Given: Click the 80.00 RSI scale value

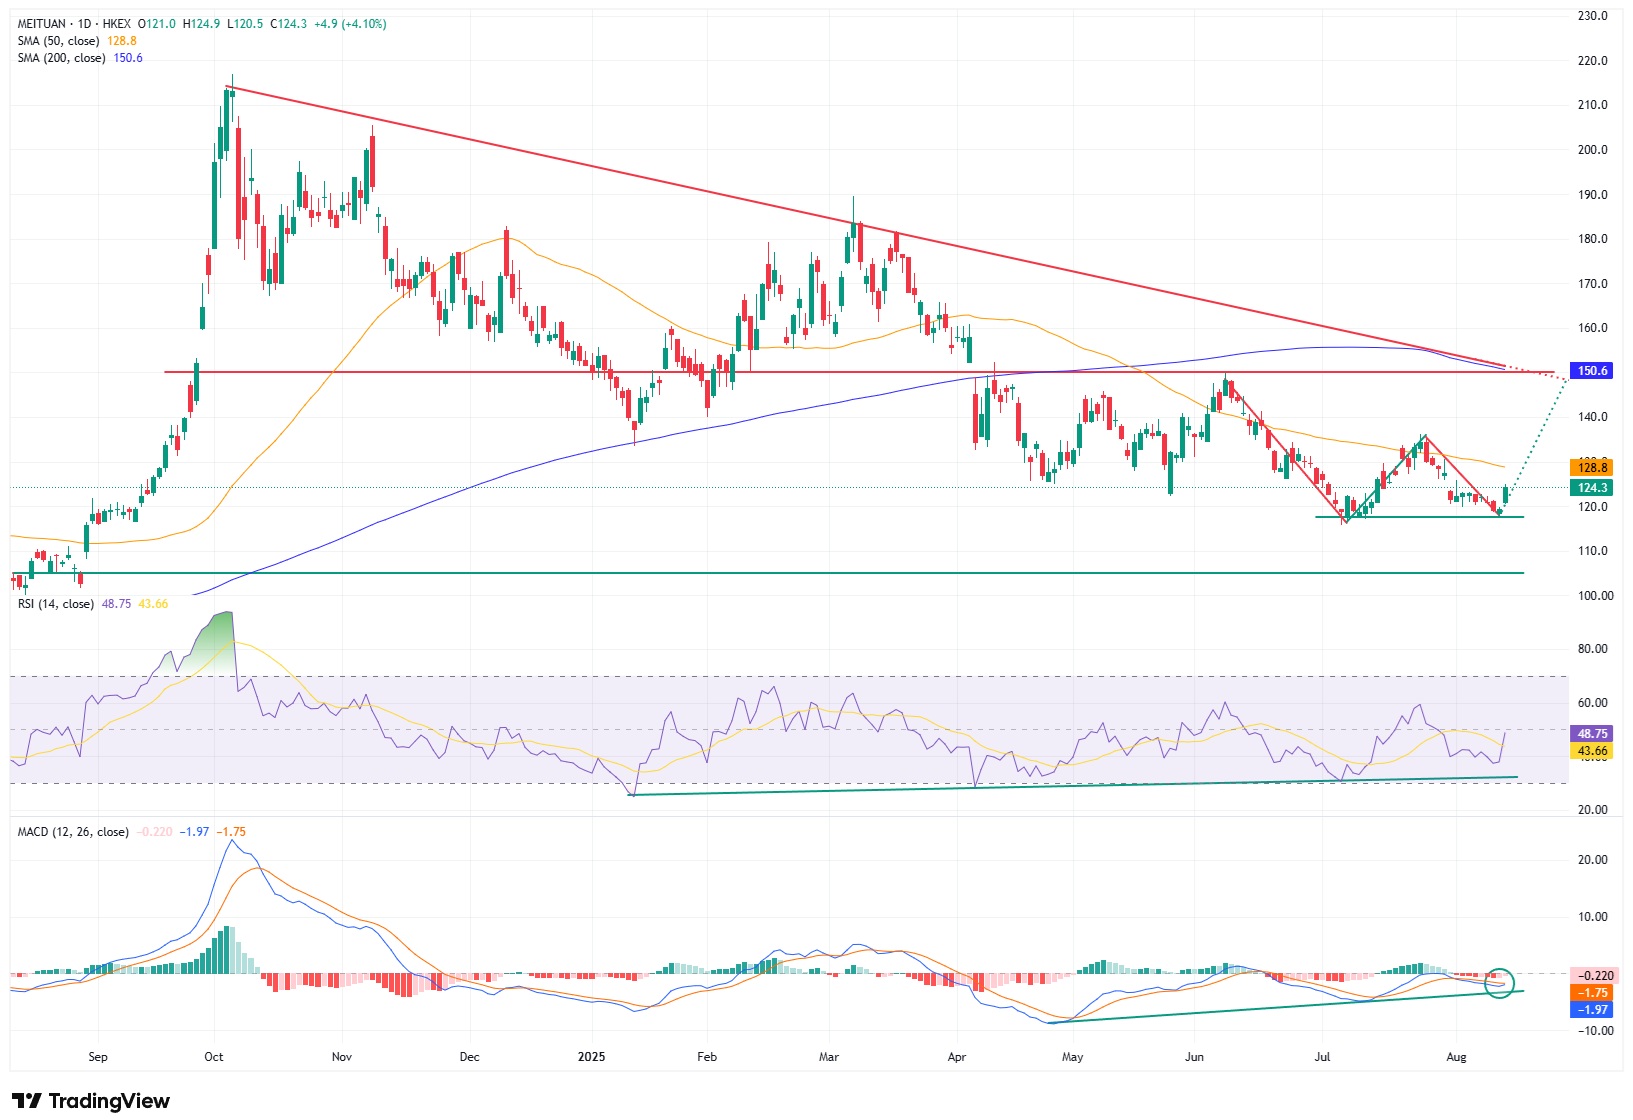Looking at the screenshot, I should [x=1592, y=649].
